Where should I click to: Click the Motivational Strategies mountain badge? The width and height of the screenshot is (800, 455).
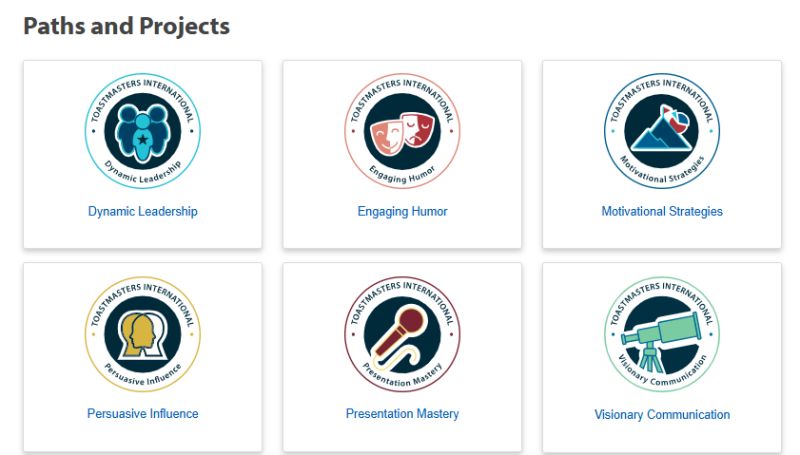[x=662, y=131]
